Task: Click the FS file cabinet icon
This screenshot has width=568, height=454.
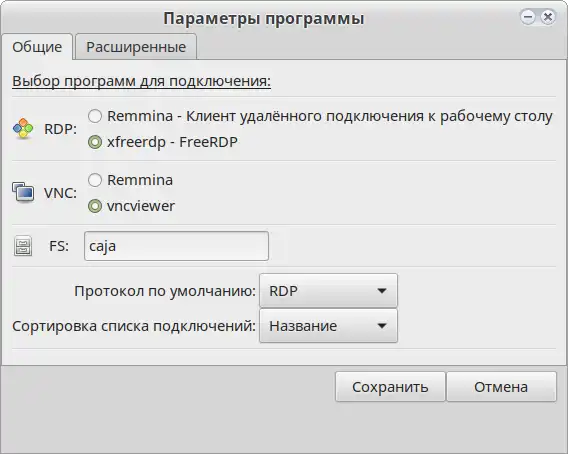Action: click(23, 246)
